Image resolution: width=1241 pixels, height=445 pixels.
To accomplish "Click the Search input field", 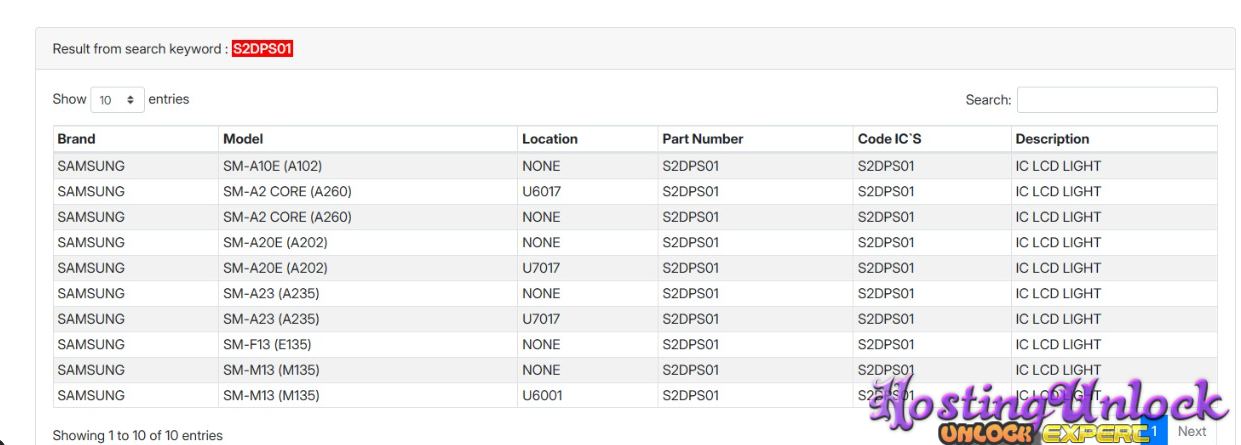I will pyautogui.click(x=1116, y=100).
